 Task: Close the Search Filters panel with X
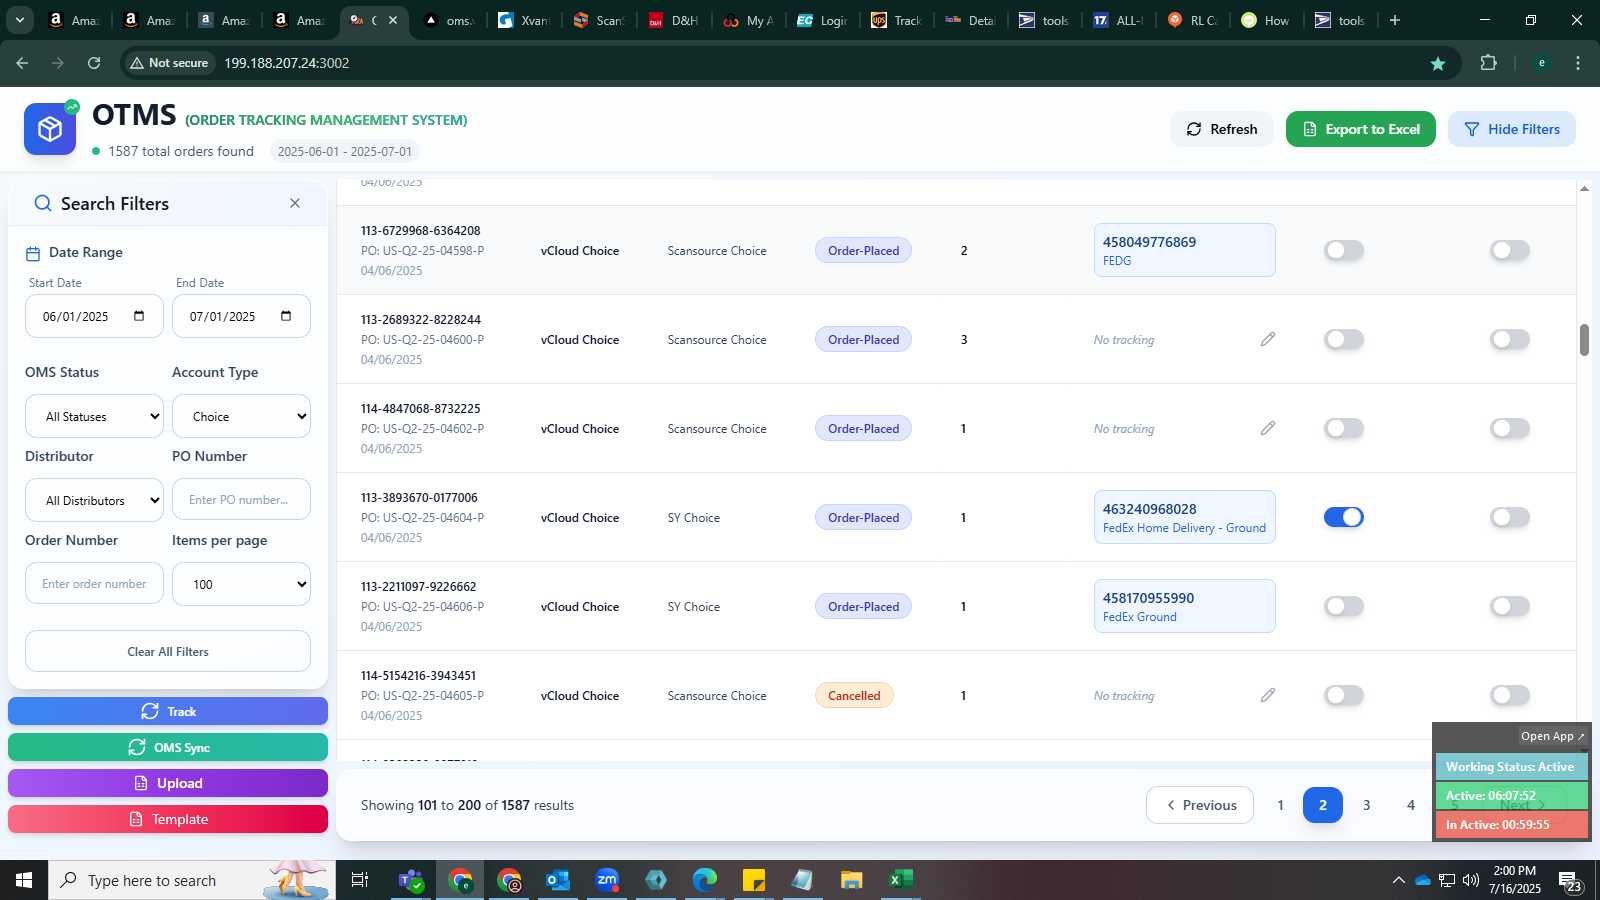(295, 203)
